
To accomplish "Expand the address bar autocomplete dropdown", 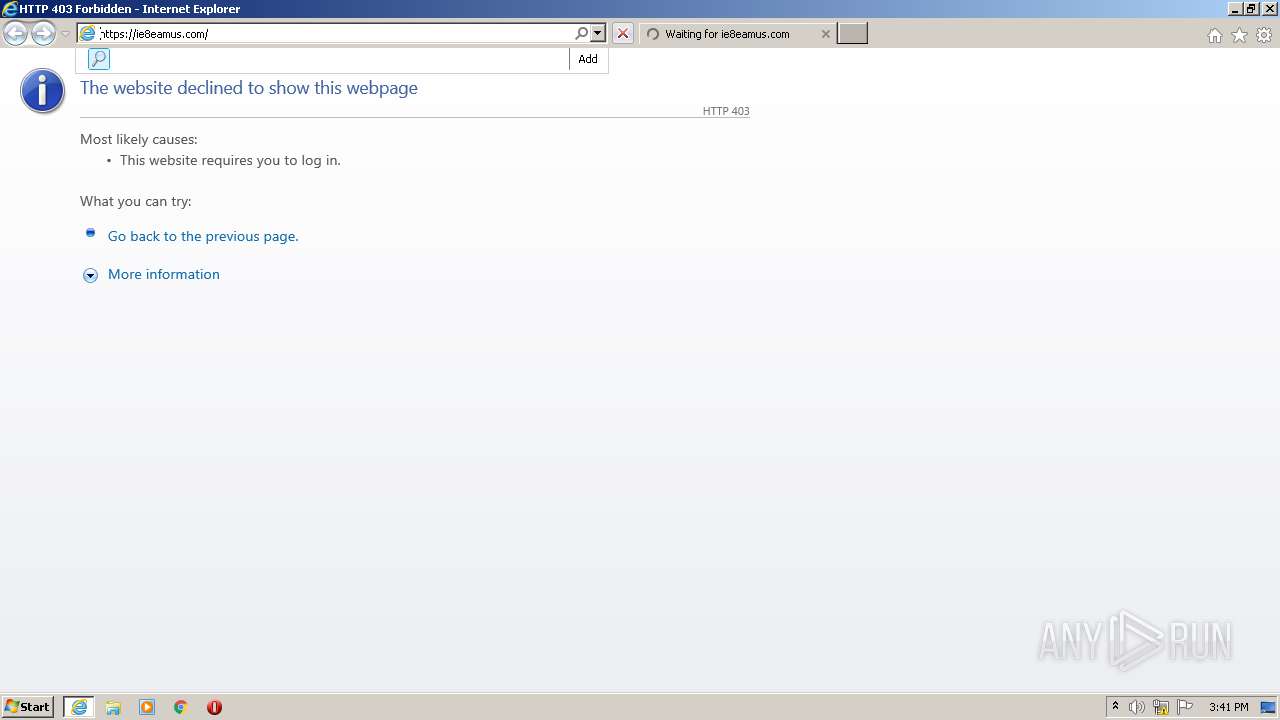I will 598,34.
